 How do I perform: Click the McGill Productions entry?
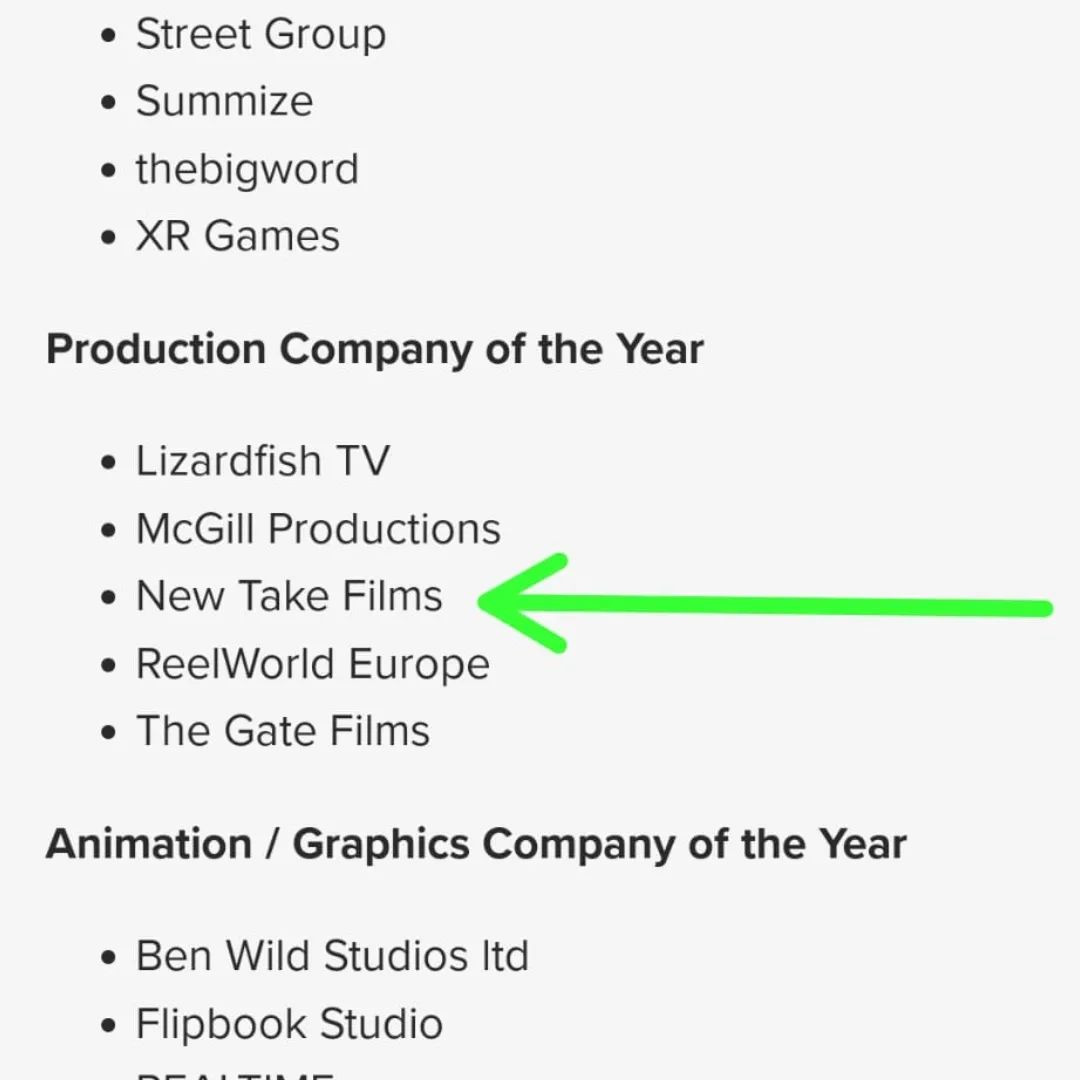tap(318, 529)
